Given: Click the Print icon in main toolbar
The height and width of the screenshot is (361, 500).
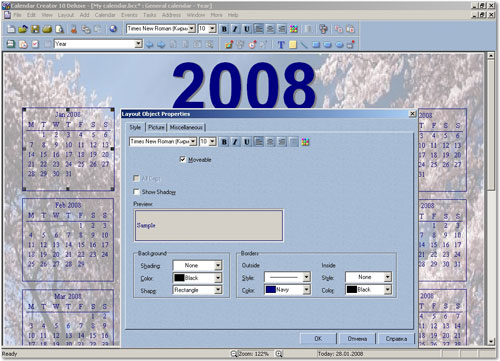Looking at the screenshot, I should point(47,29).
